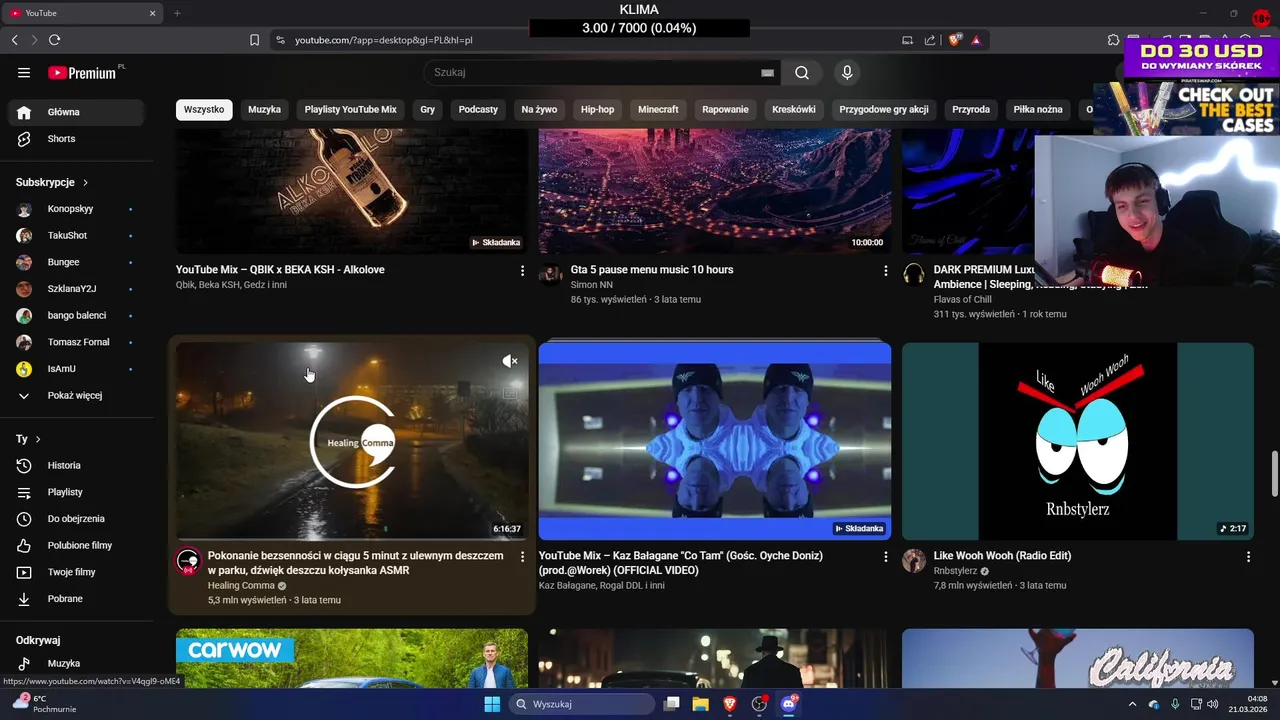Select the Minecraft filter chip

pyautogui.click(x=658, y=109)
